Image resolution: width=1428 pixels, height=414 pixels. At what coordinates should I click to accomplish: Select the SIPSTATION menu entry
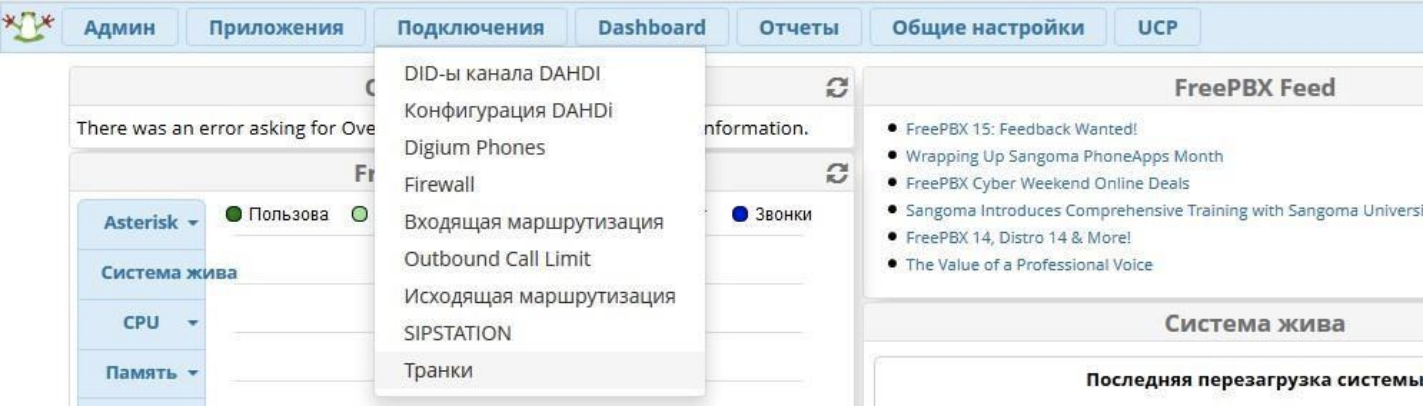(457, 334)
